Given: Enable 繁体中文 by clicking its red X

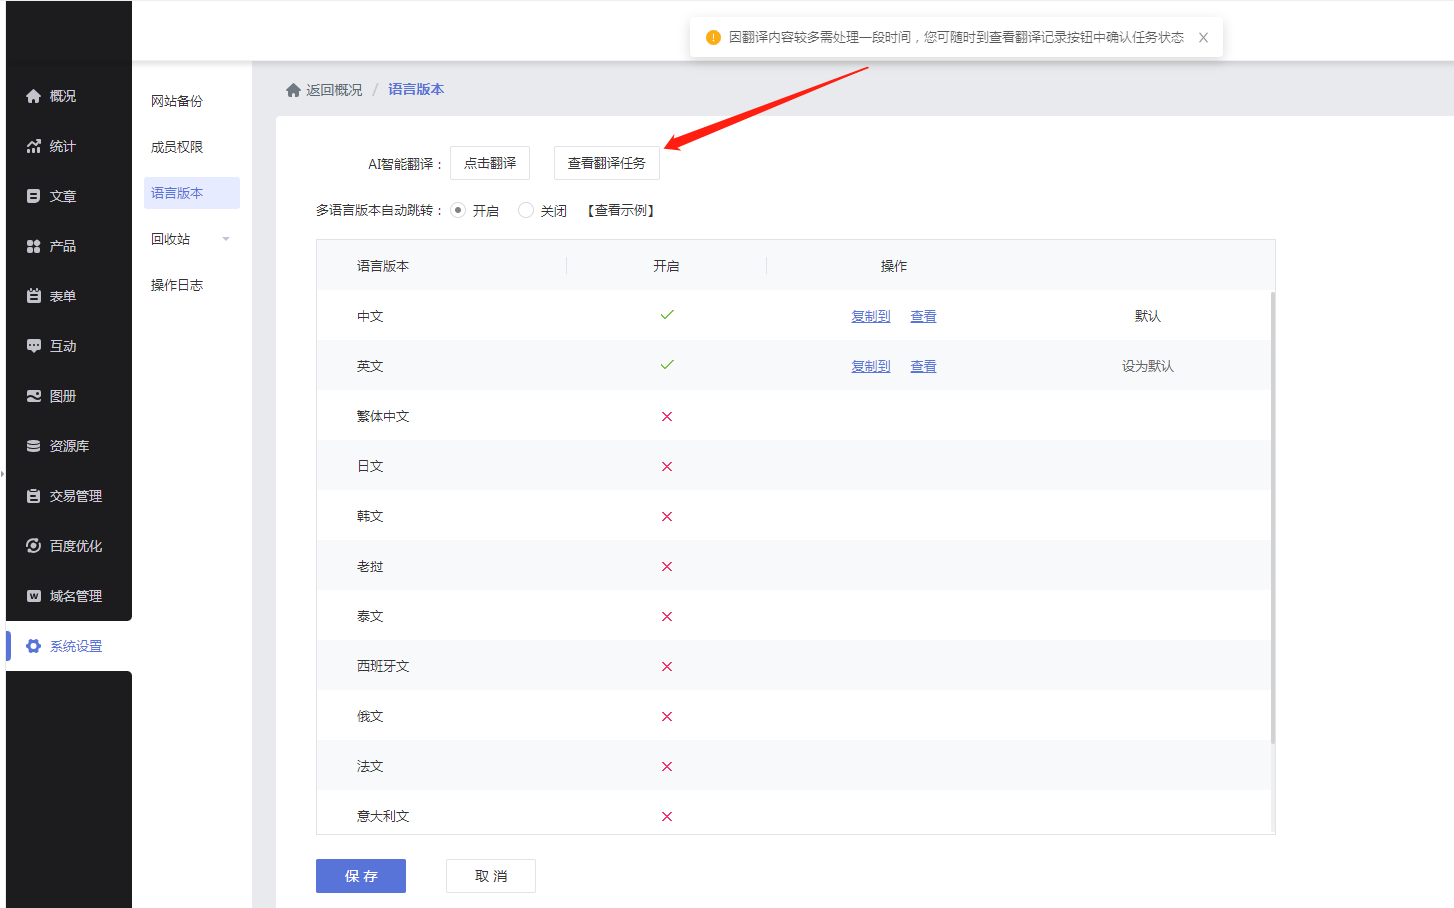Looking at the screenshot, I should pos(667,416).
